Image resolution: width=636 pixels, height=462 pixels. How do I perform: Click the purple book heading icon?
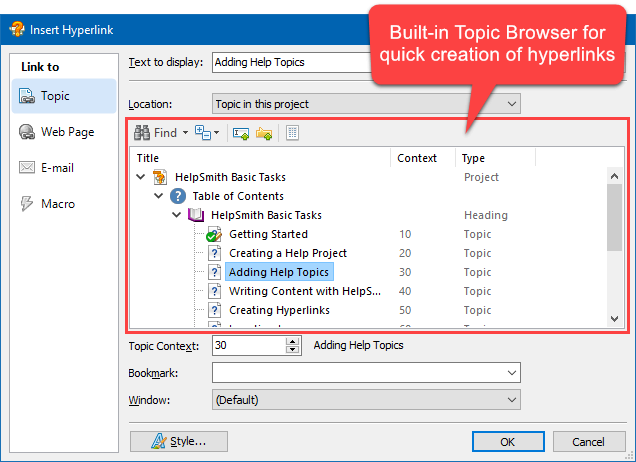tap(196, 215)
